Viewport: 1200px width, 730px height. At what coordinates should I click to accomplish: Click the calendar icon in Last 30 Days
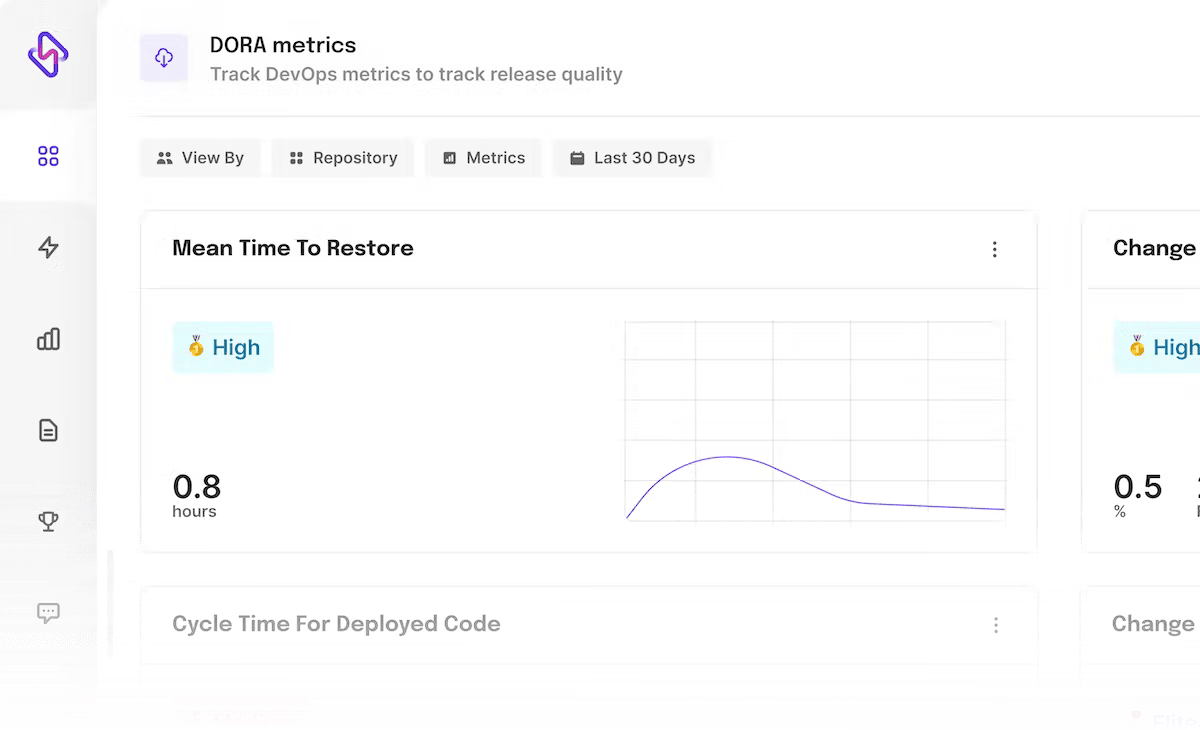tap(577, 157)
